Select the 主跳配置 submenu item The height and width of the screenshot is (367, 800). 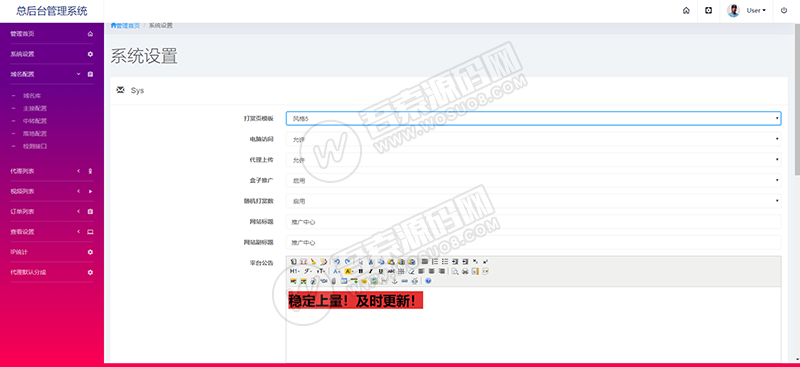35,108
